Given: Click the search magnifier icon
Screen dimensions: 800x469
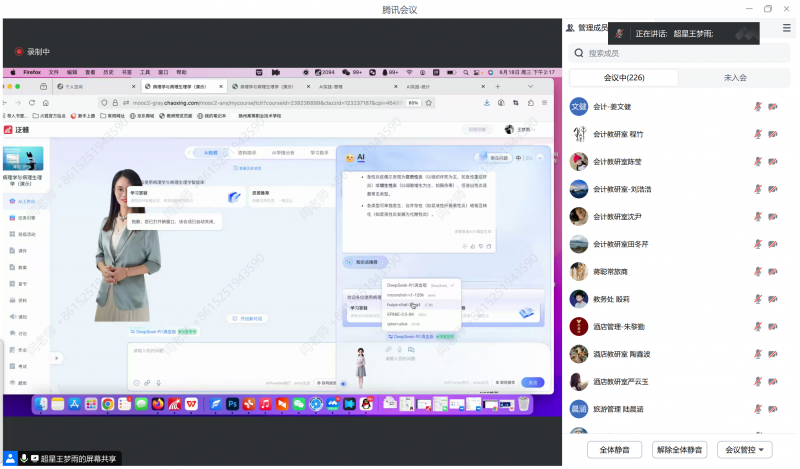Looking at the screenshot, I should [x=577, y=53].
